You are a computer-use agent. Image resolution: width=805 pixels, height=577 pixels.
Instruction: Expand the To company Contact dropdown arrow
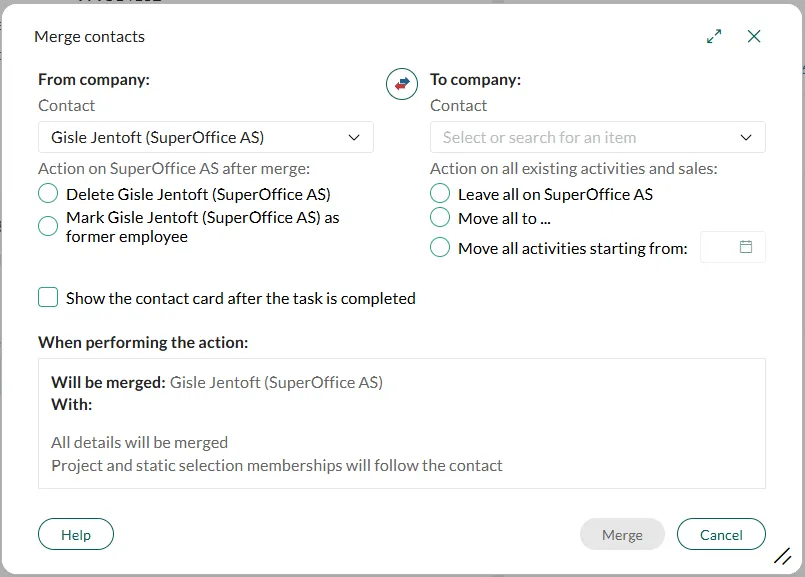(746, 137)
